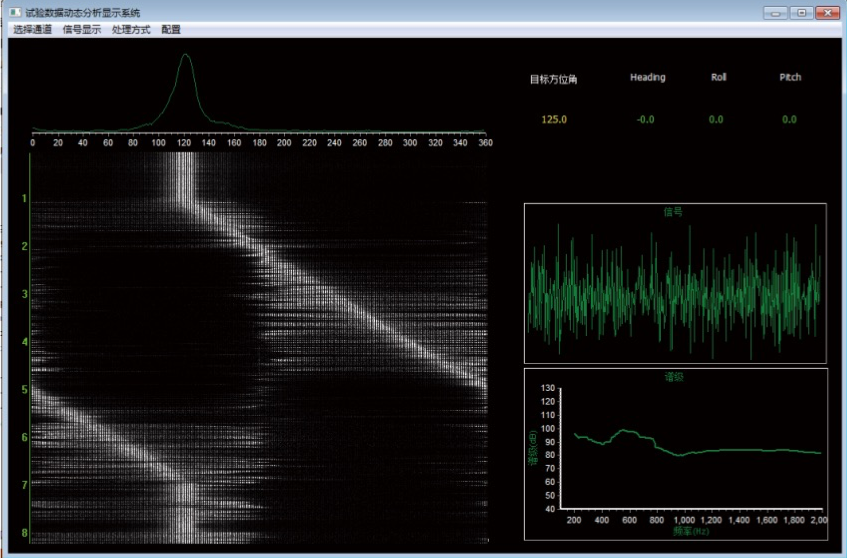The height and width of the screenshot is (558, 847).
Task: Minimize the analysis window
Action: pos(775,13)
